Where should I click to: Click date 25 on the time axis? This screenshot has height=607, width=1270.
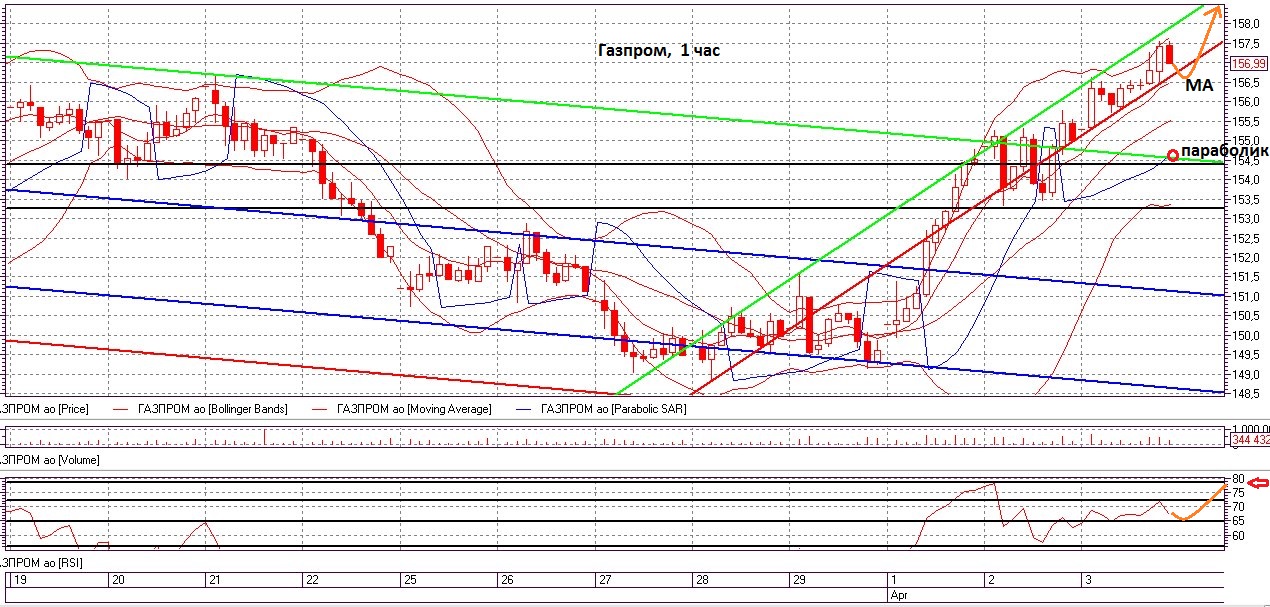[408, 580]
